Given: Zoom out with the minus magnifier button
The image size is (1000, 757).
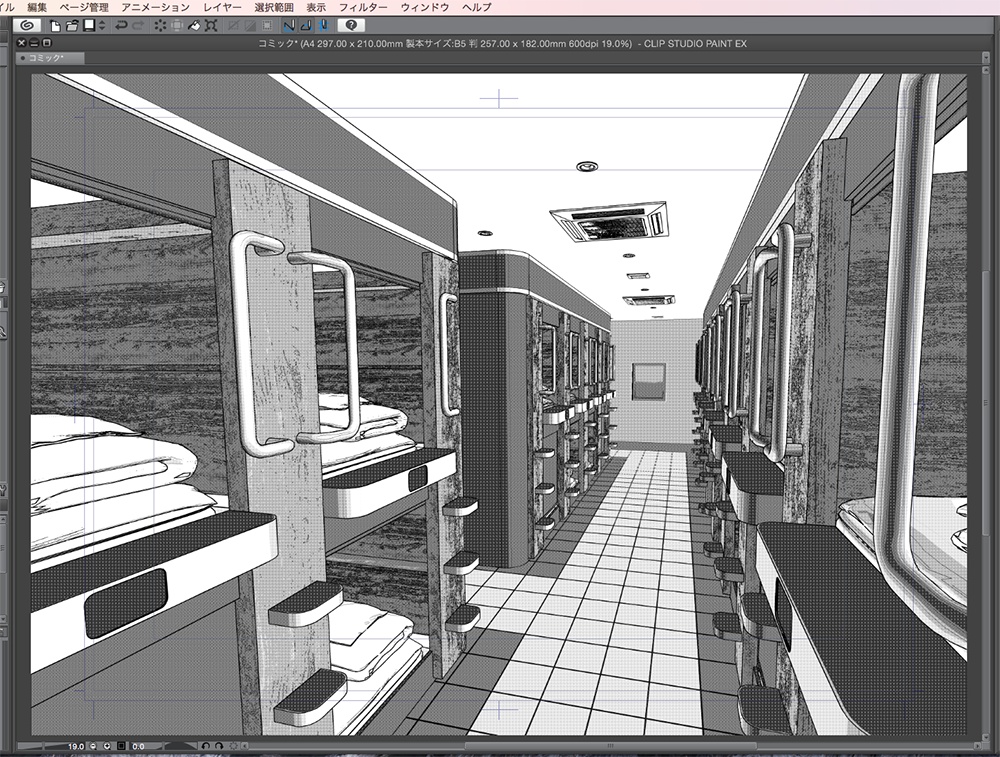Looking at the screenshot, I should [x=94, y=746].
